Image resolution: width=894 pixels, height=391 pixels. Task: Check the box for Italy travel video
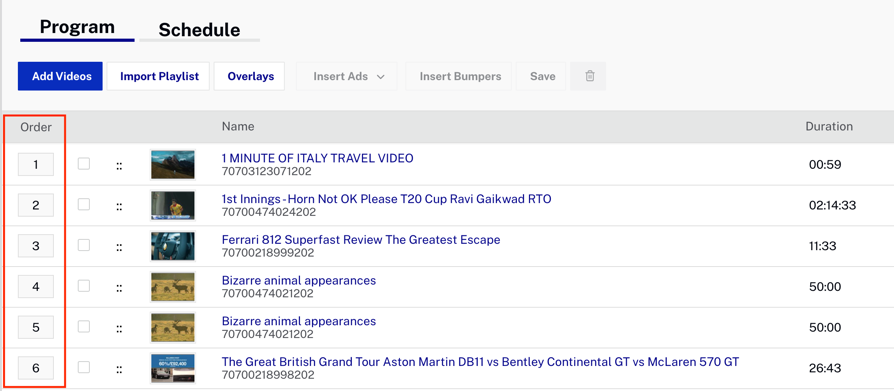click(x=84, y=164)
